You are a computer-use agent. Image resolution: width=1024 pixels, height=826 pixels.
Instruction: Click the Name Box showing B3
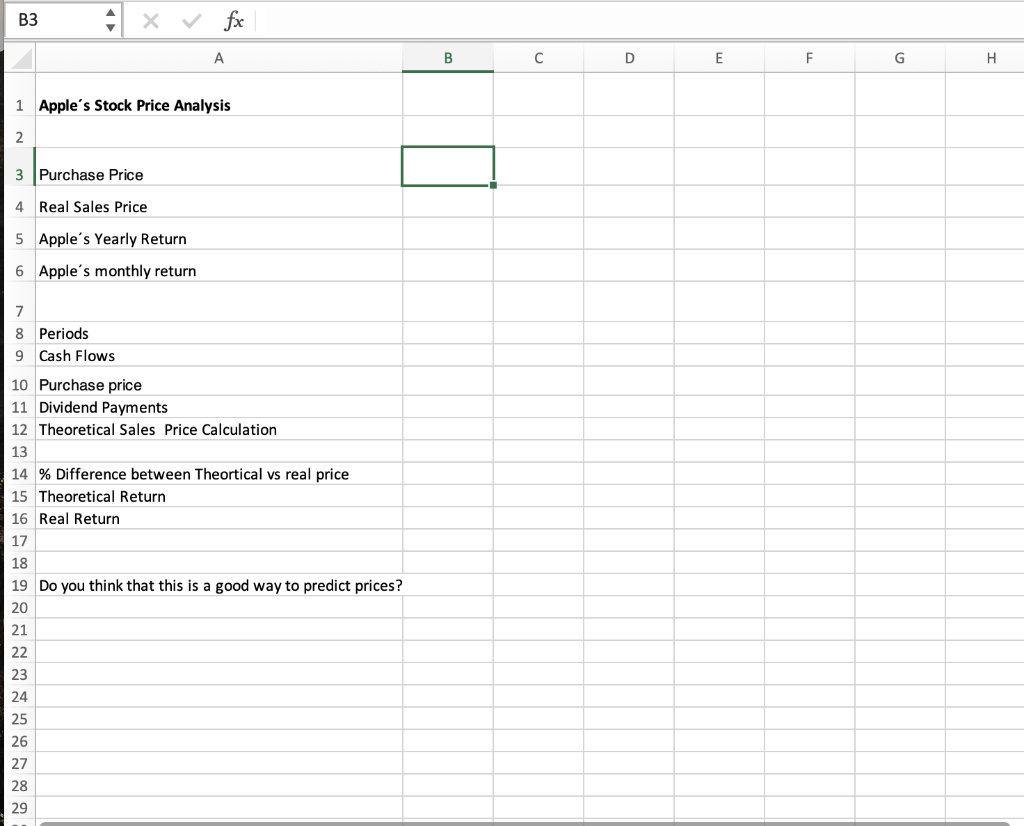(54, 20)
